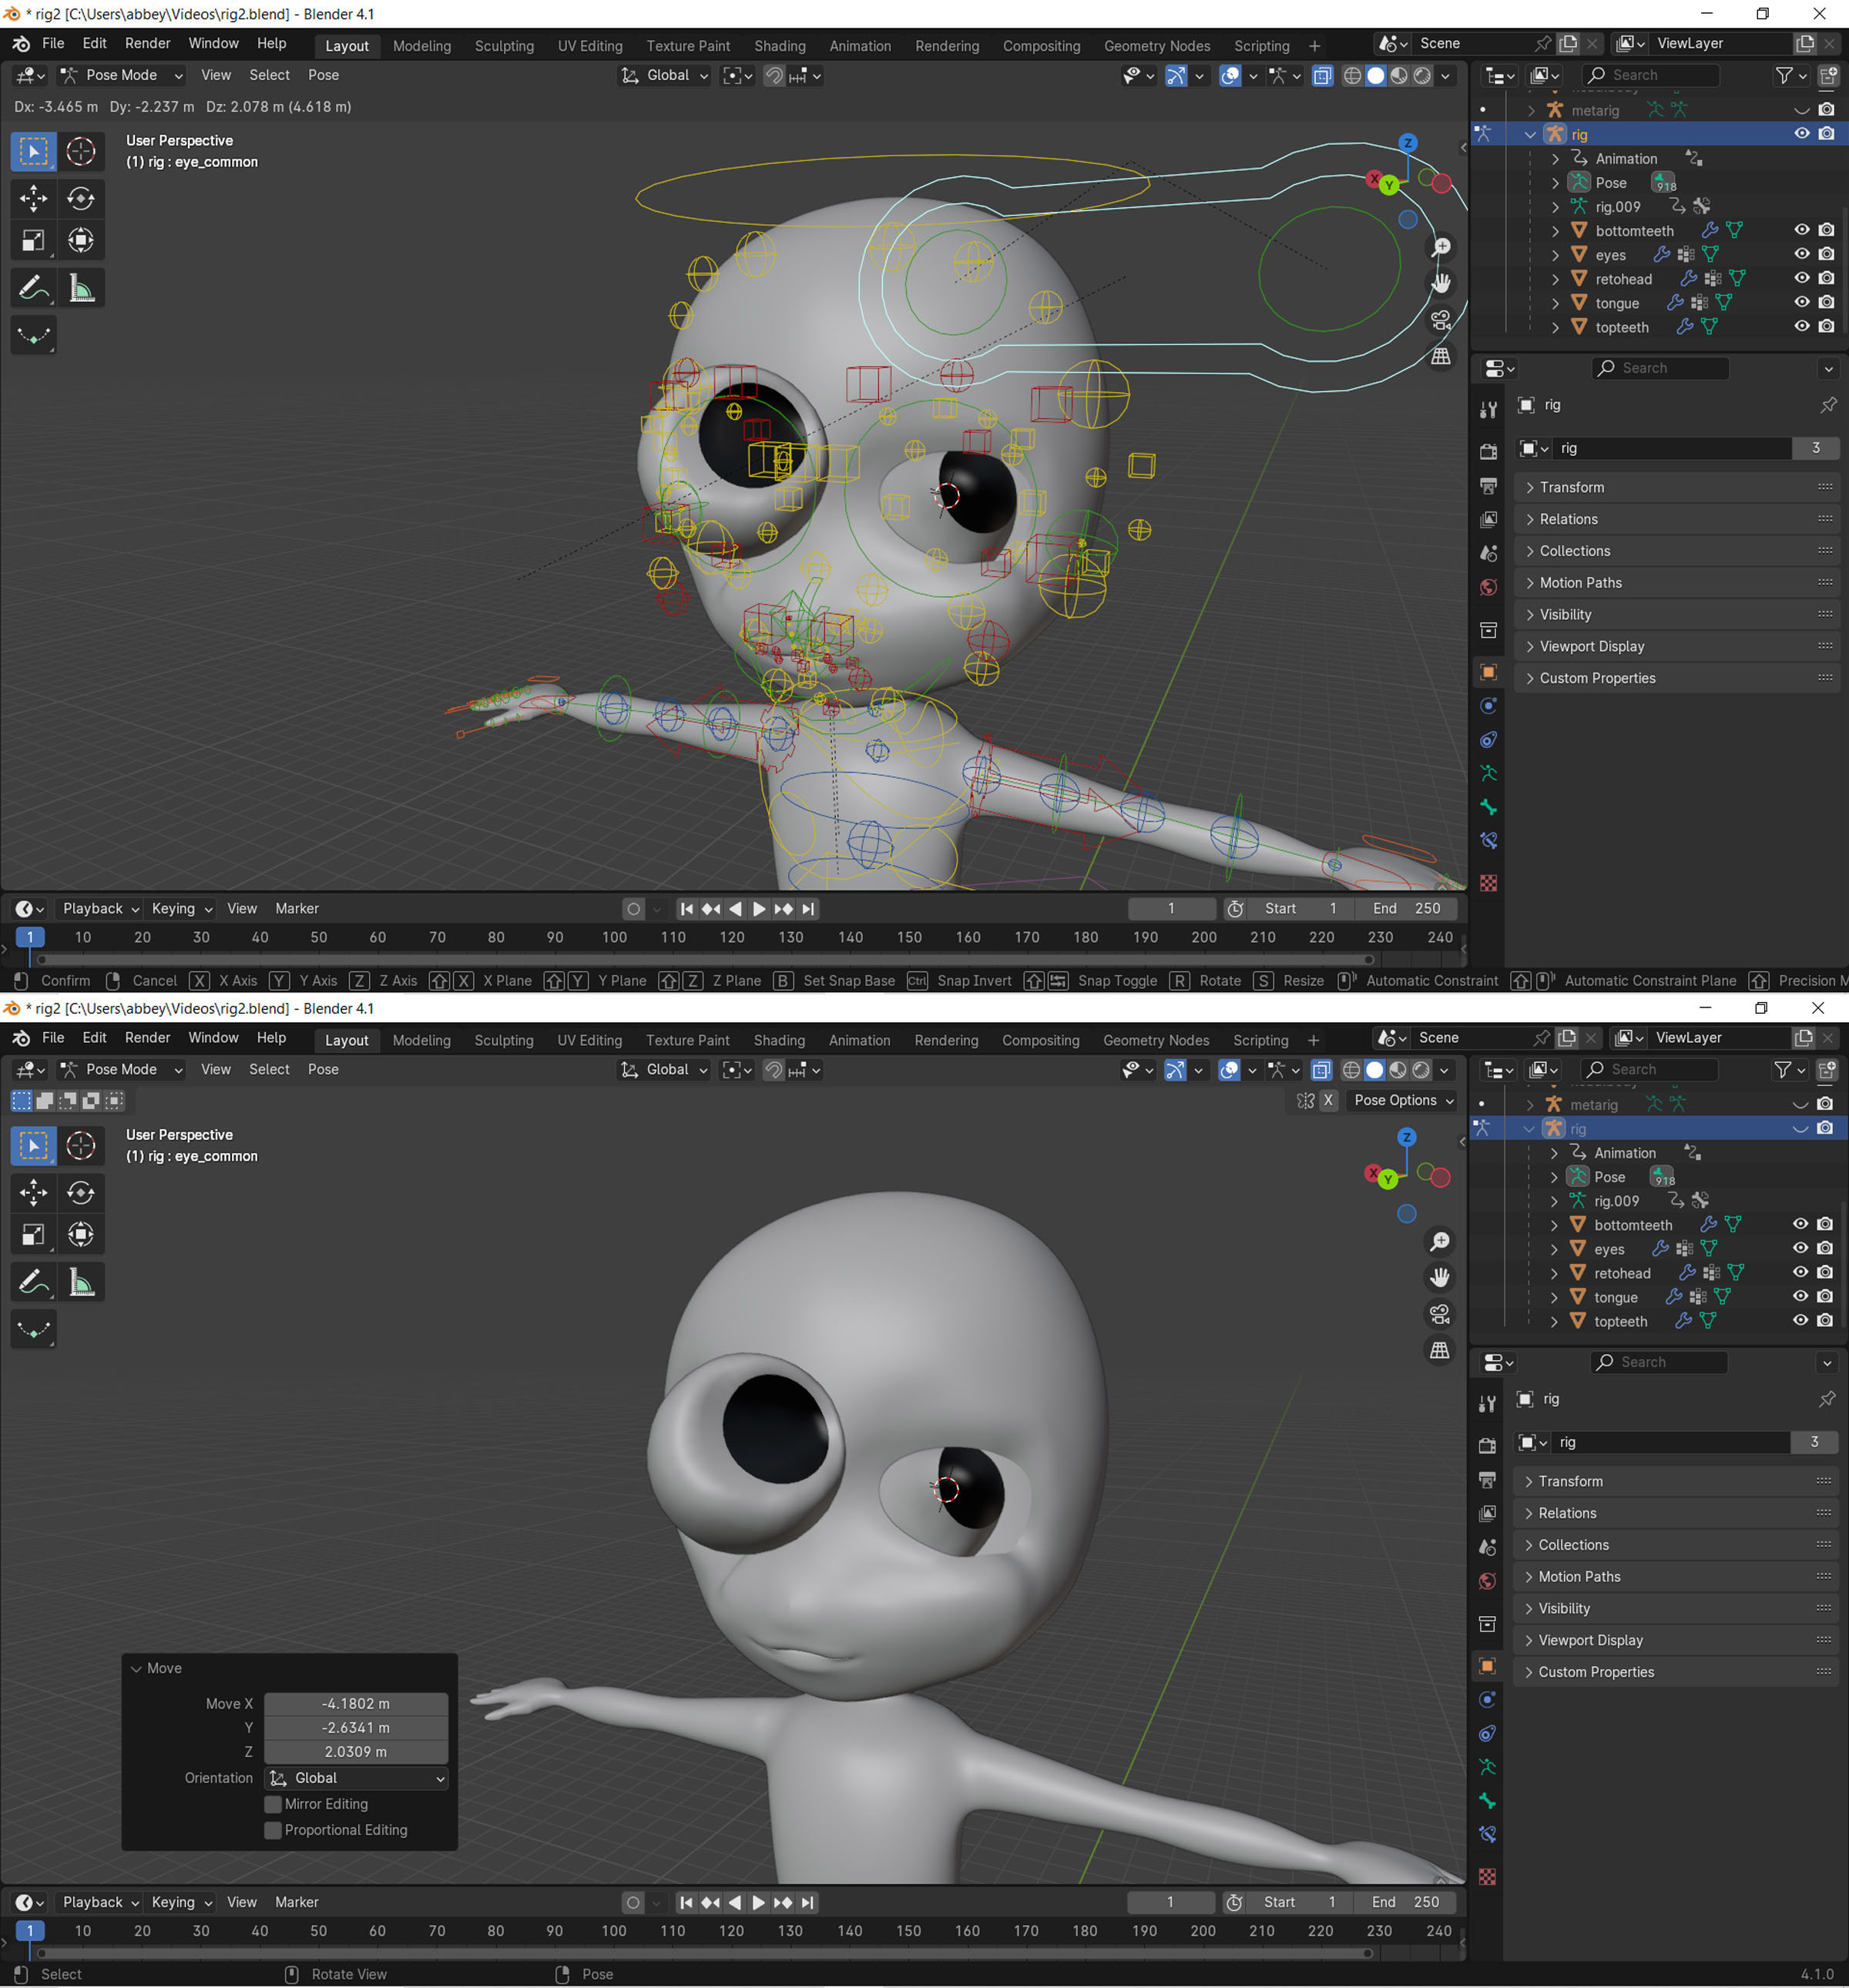The height and width of the screenshot is (1988, 1849).
Task: Select the Annotate tool in the bottom window
Action: click(x=33, y=1282)
